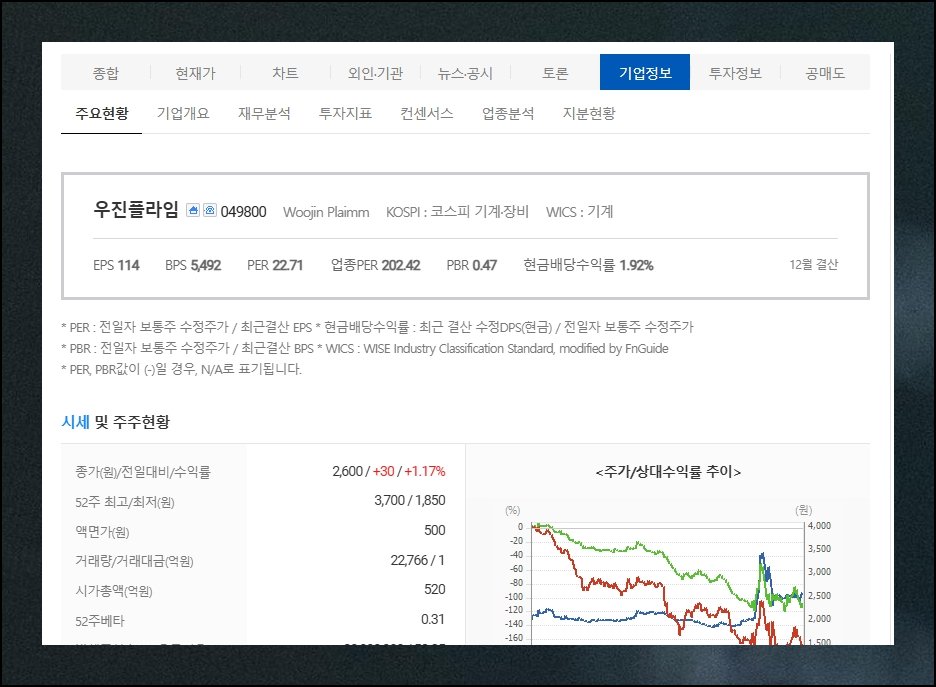Click the volume value 22,766 / 1
936x687 pixels.
tap(417, 560)
